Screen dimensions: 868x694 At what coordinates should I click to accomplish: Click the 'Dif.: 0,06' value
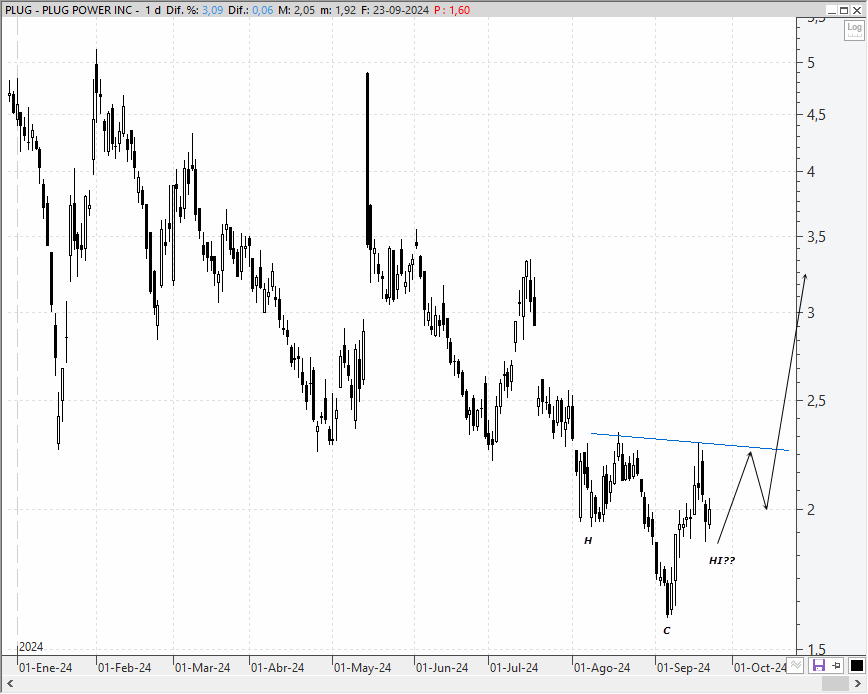click(x=251, y=10)
